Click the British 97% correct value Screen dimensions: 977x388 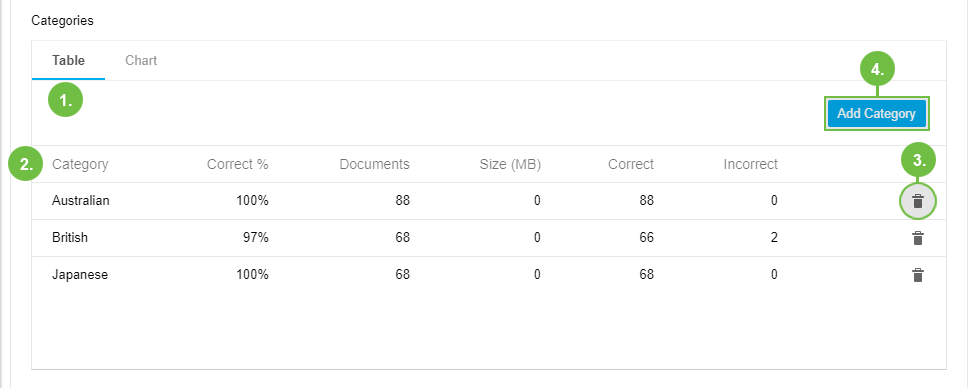pyautogui.click(x=255, y=238)
